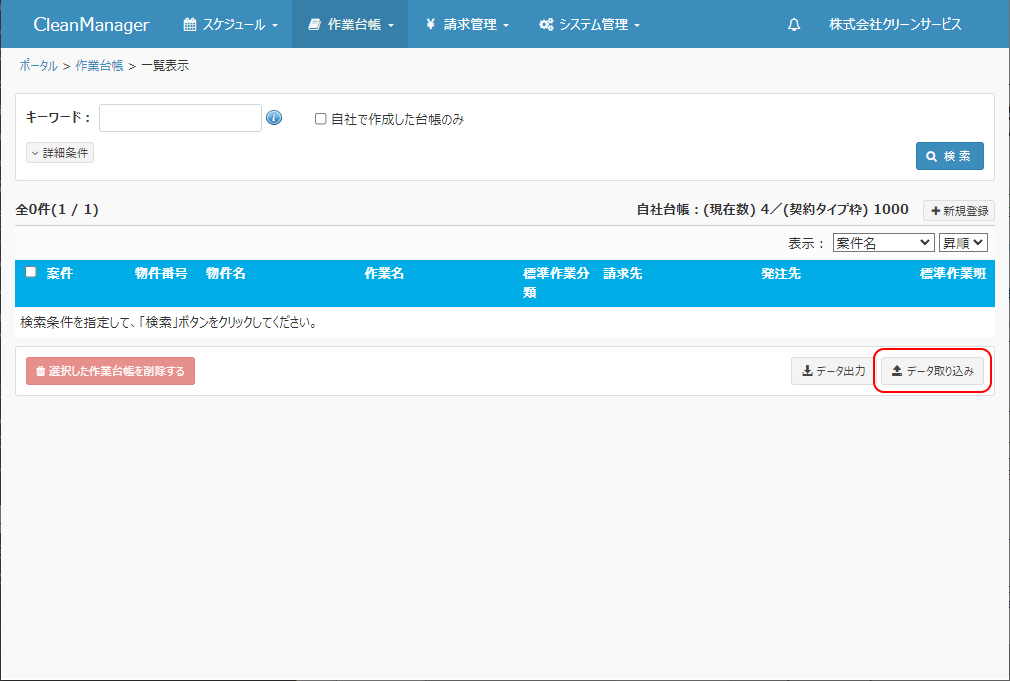Expand the 詳細条件 detailed conditions

pos(60,153)
